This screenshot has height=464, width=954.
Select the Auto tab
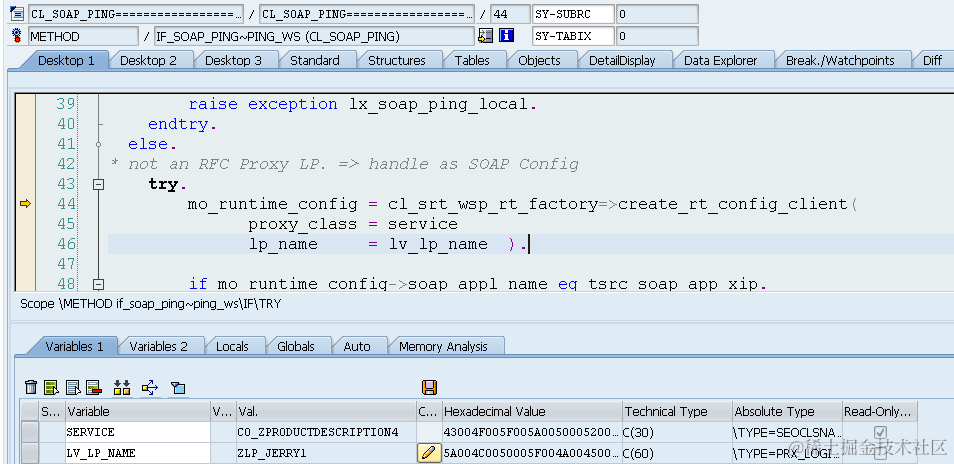coord(357,346)
